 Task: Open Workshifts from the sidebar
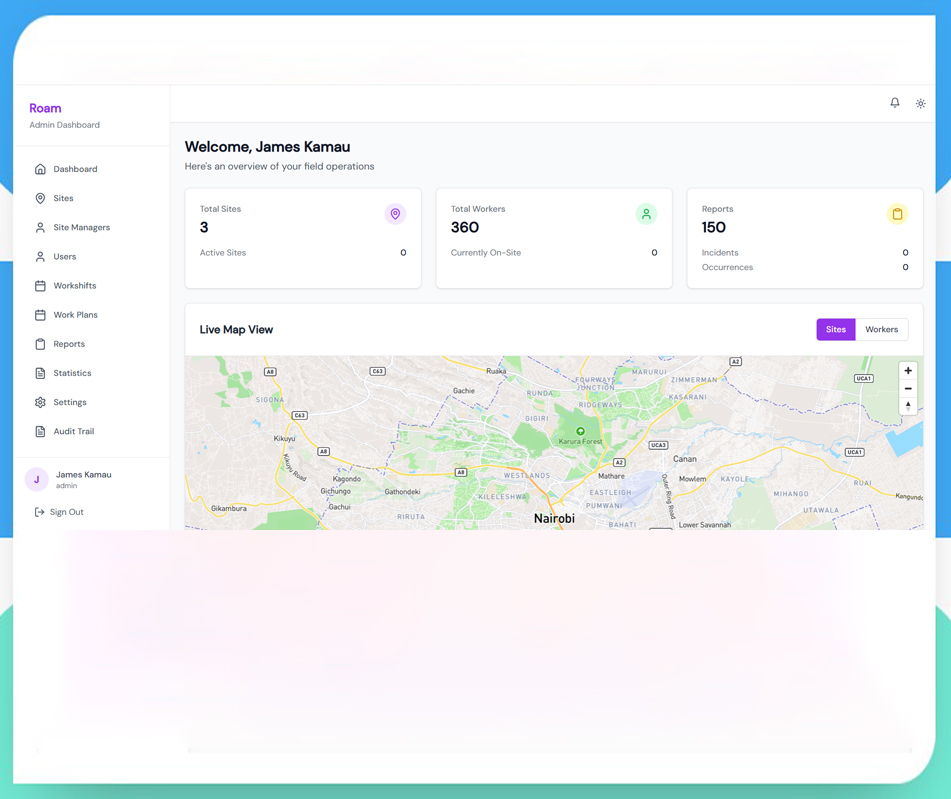click(x=91, y=285)
